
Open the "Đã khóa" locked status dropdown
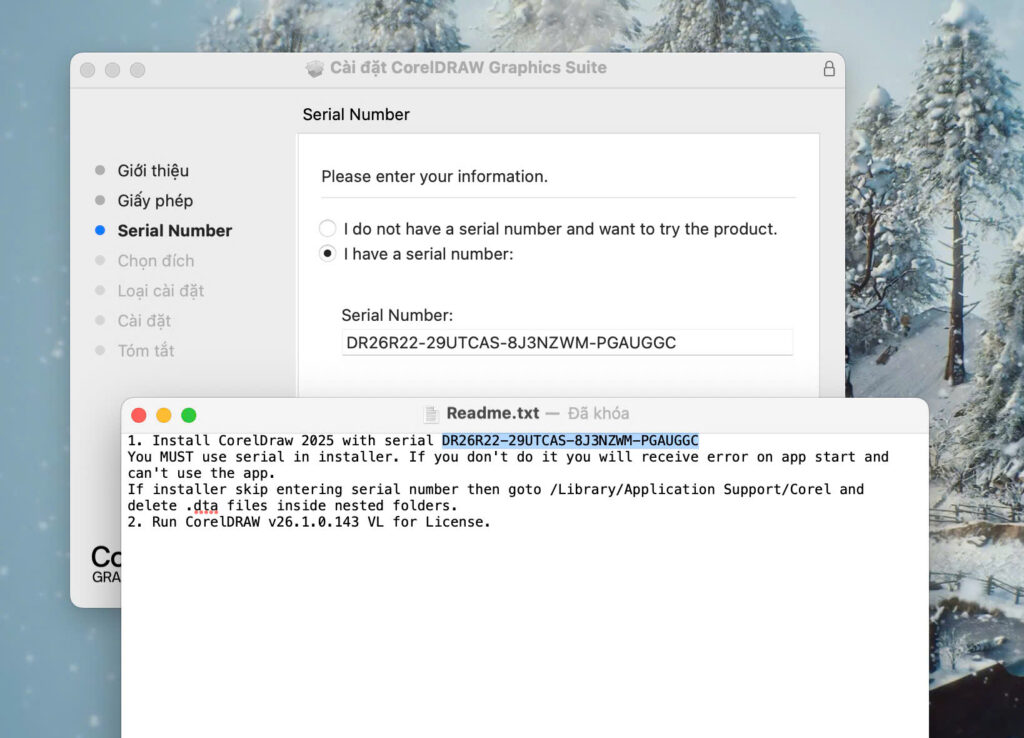[x=598, y=414]
